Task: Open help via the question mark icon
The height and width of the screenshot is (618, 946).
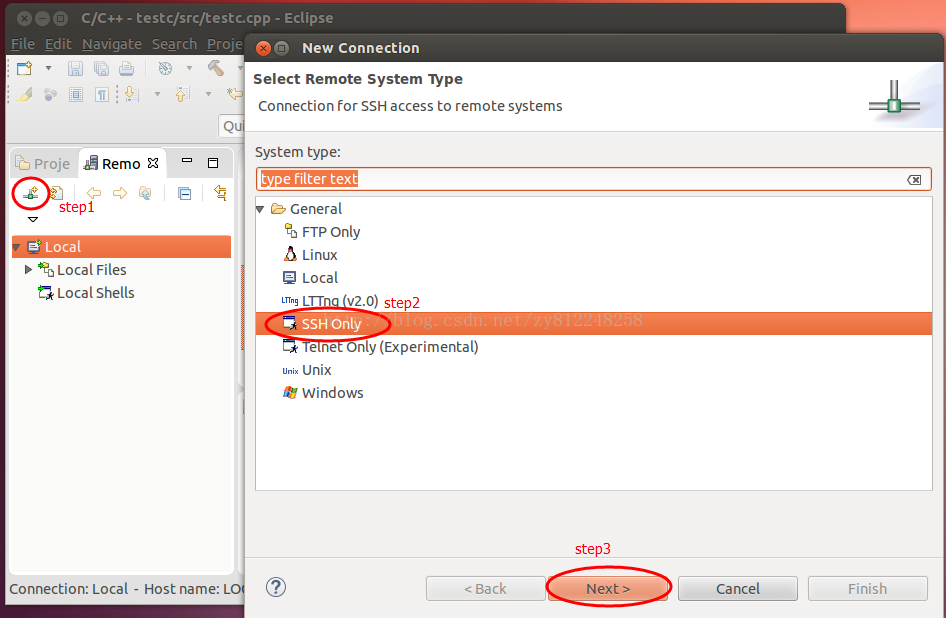Action: point(276,587)
